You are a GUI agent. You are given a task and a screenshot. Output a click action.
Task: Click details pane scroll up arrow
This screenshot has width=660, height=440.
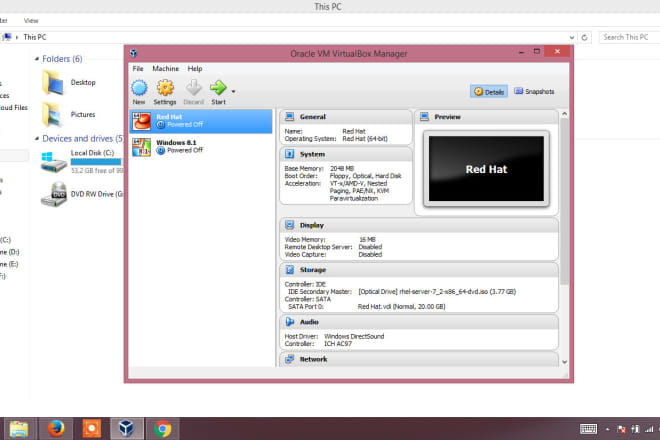point(564,114)
